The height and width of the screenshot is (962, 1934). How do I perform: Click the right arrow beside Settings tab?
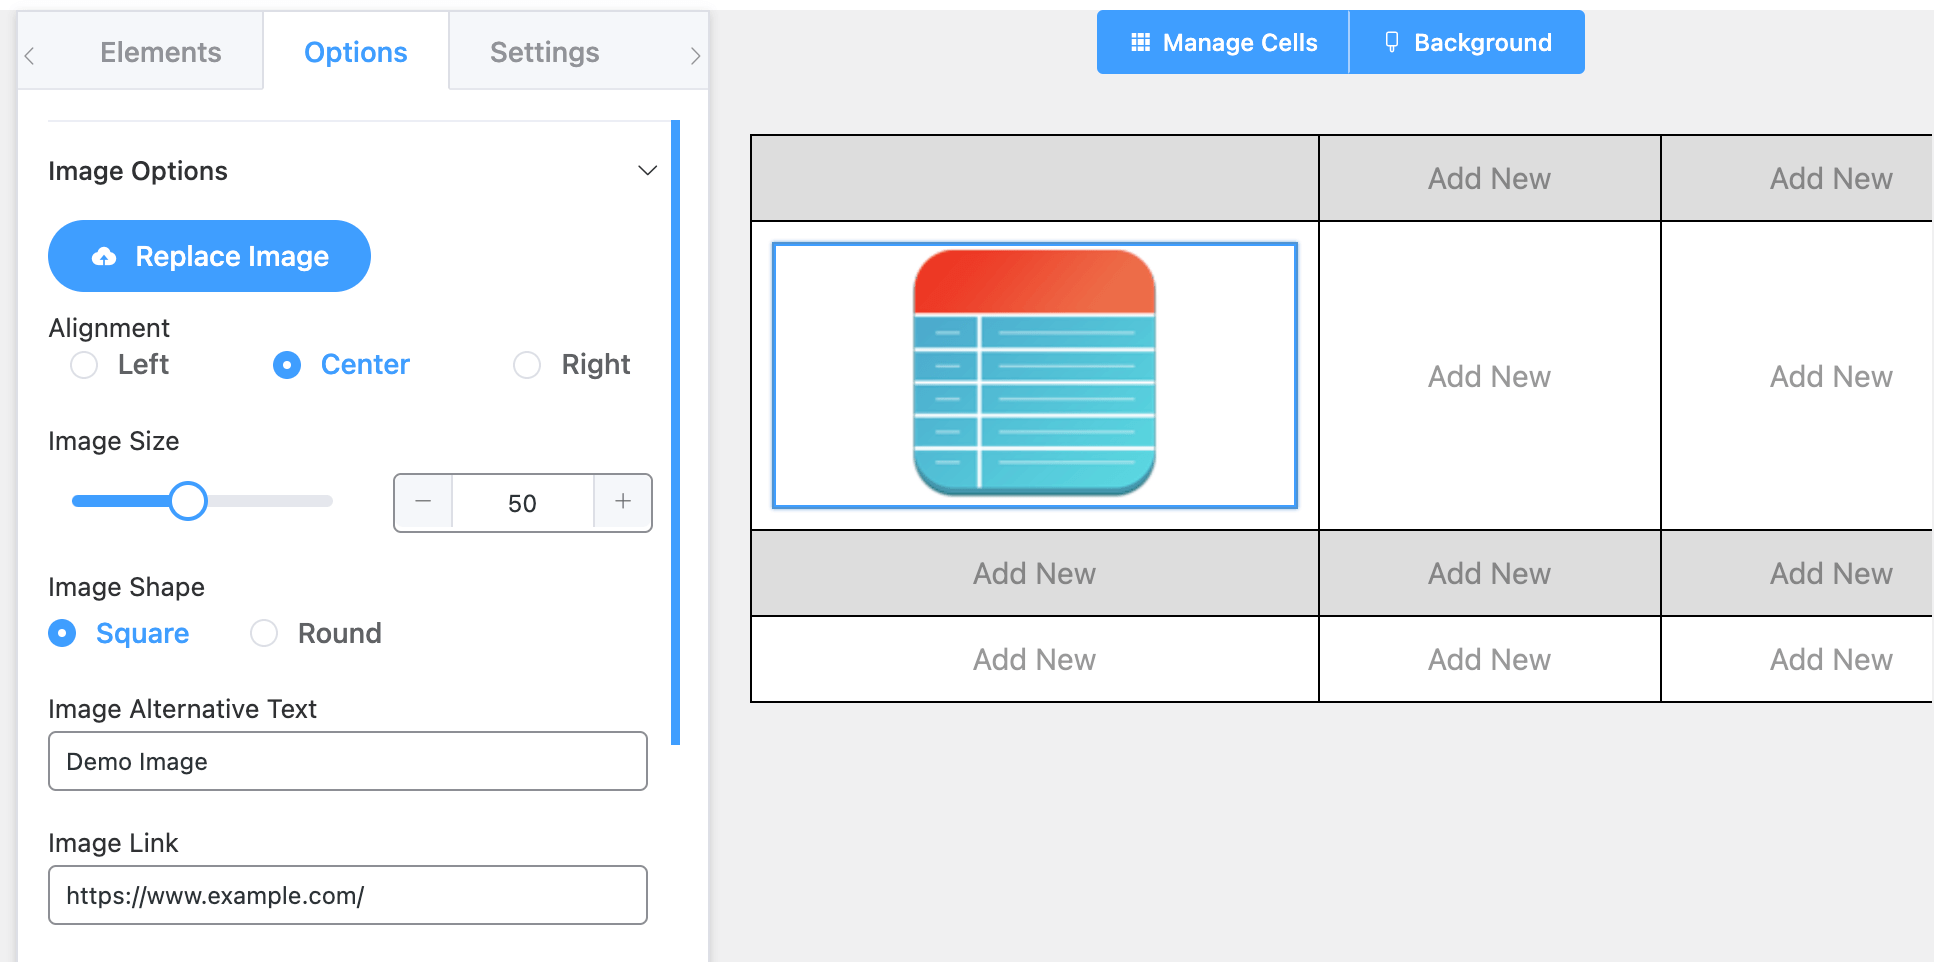pos(695,55)
